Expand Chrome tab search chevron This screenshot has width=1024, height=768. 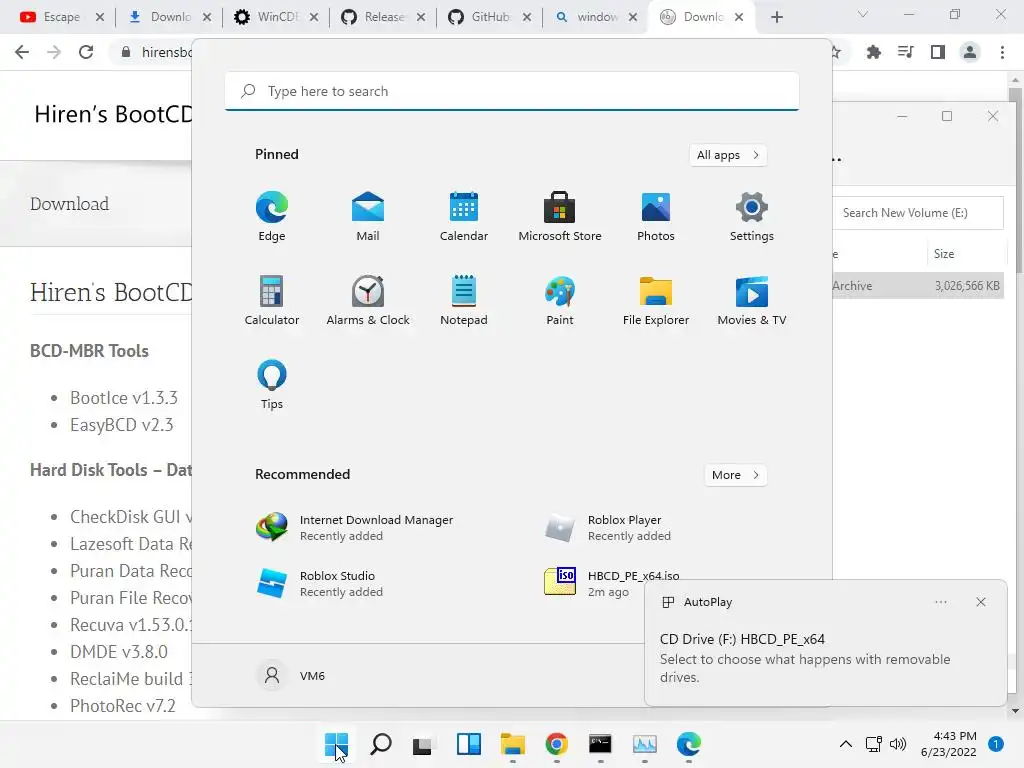(863, 14)
